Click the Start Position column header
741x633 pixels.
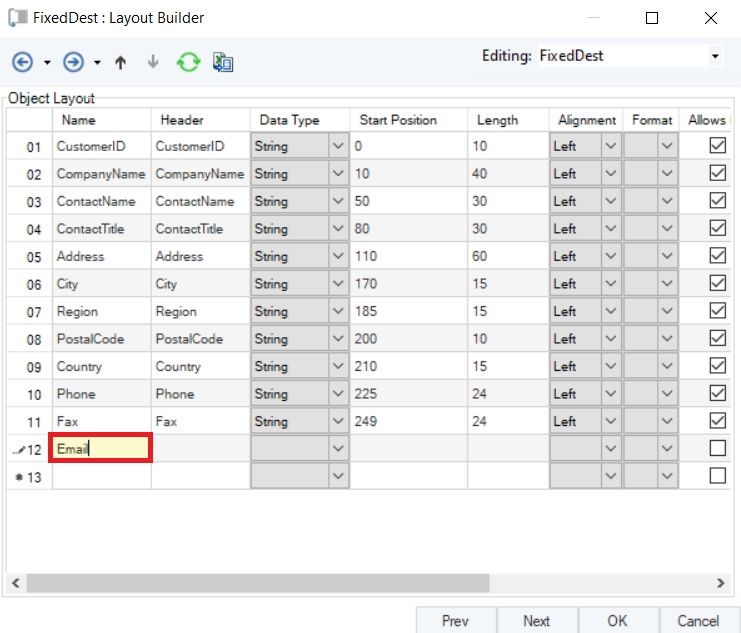(398, 120)
